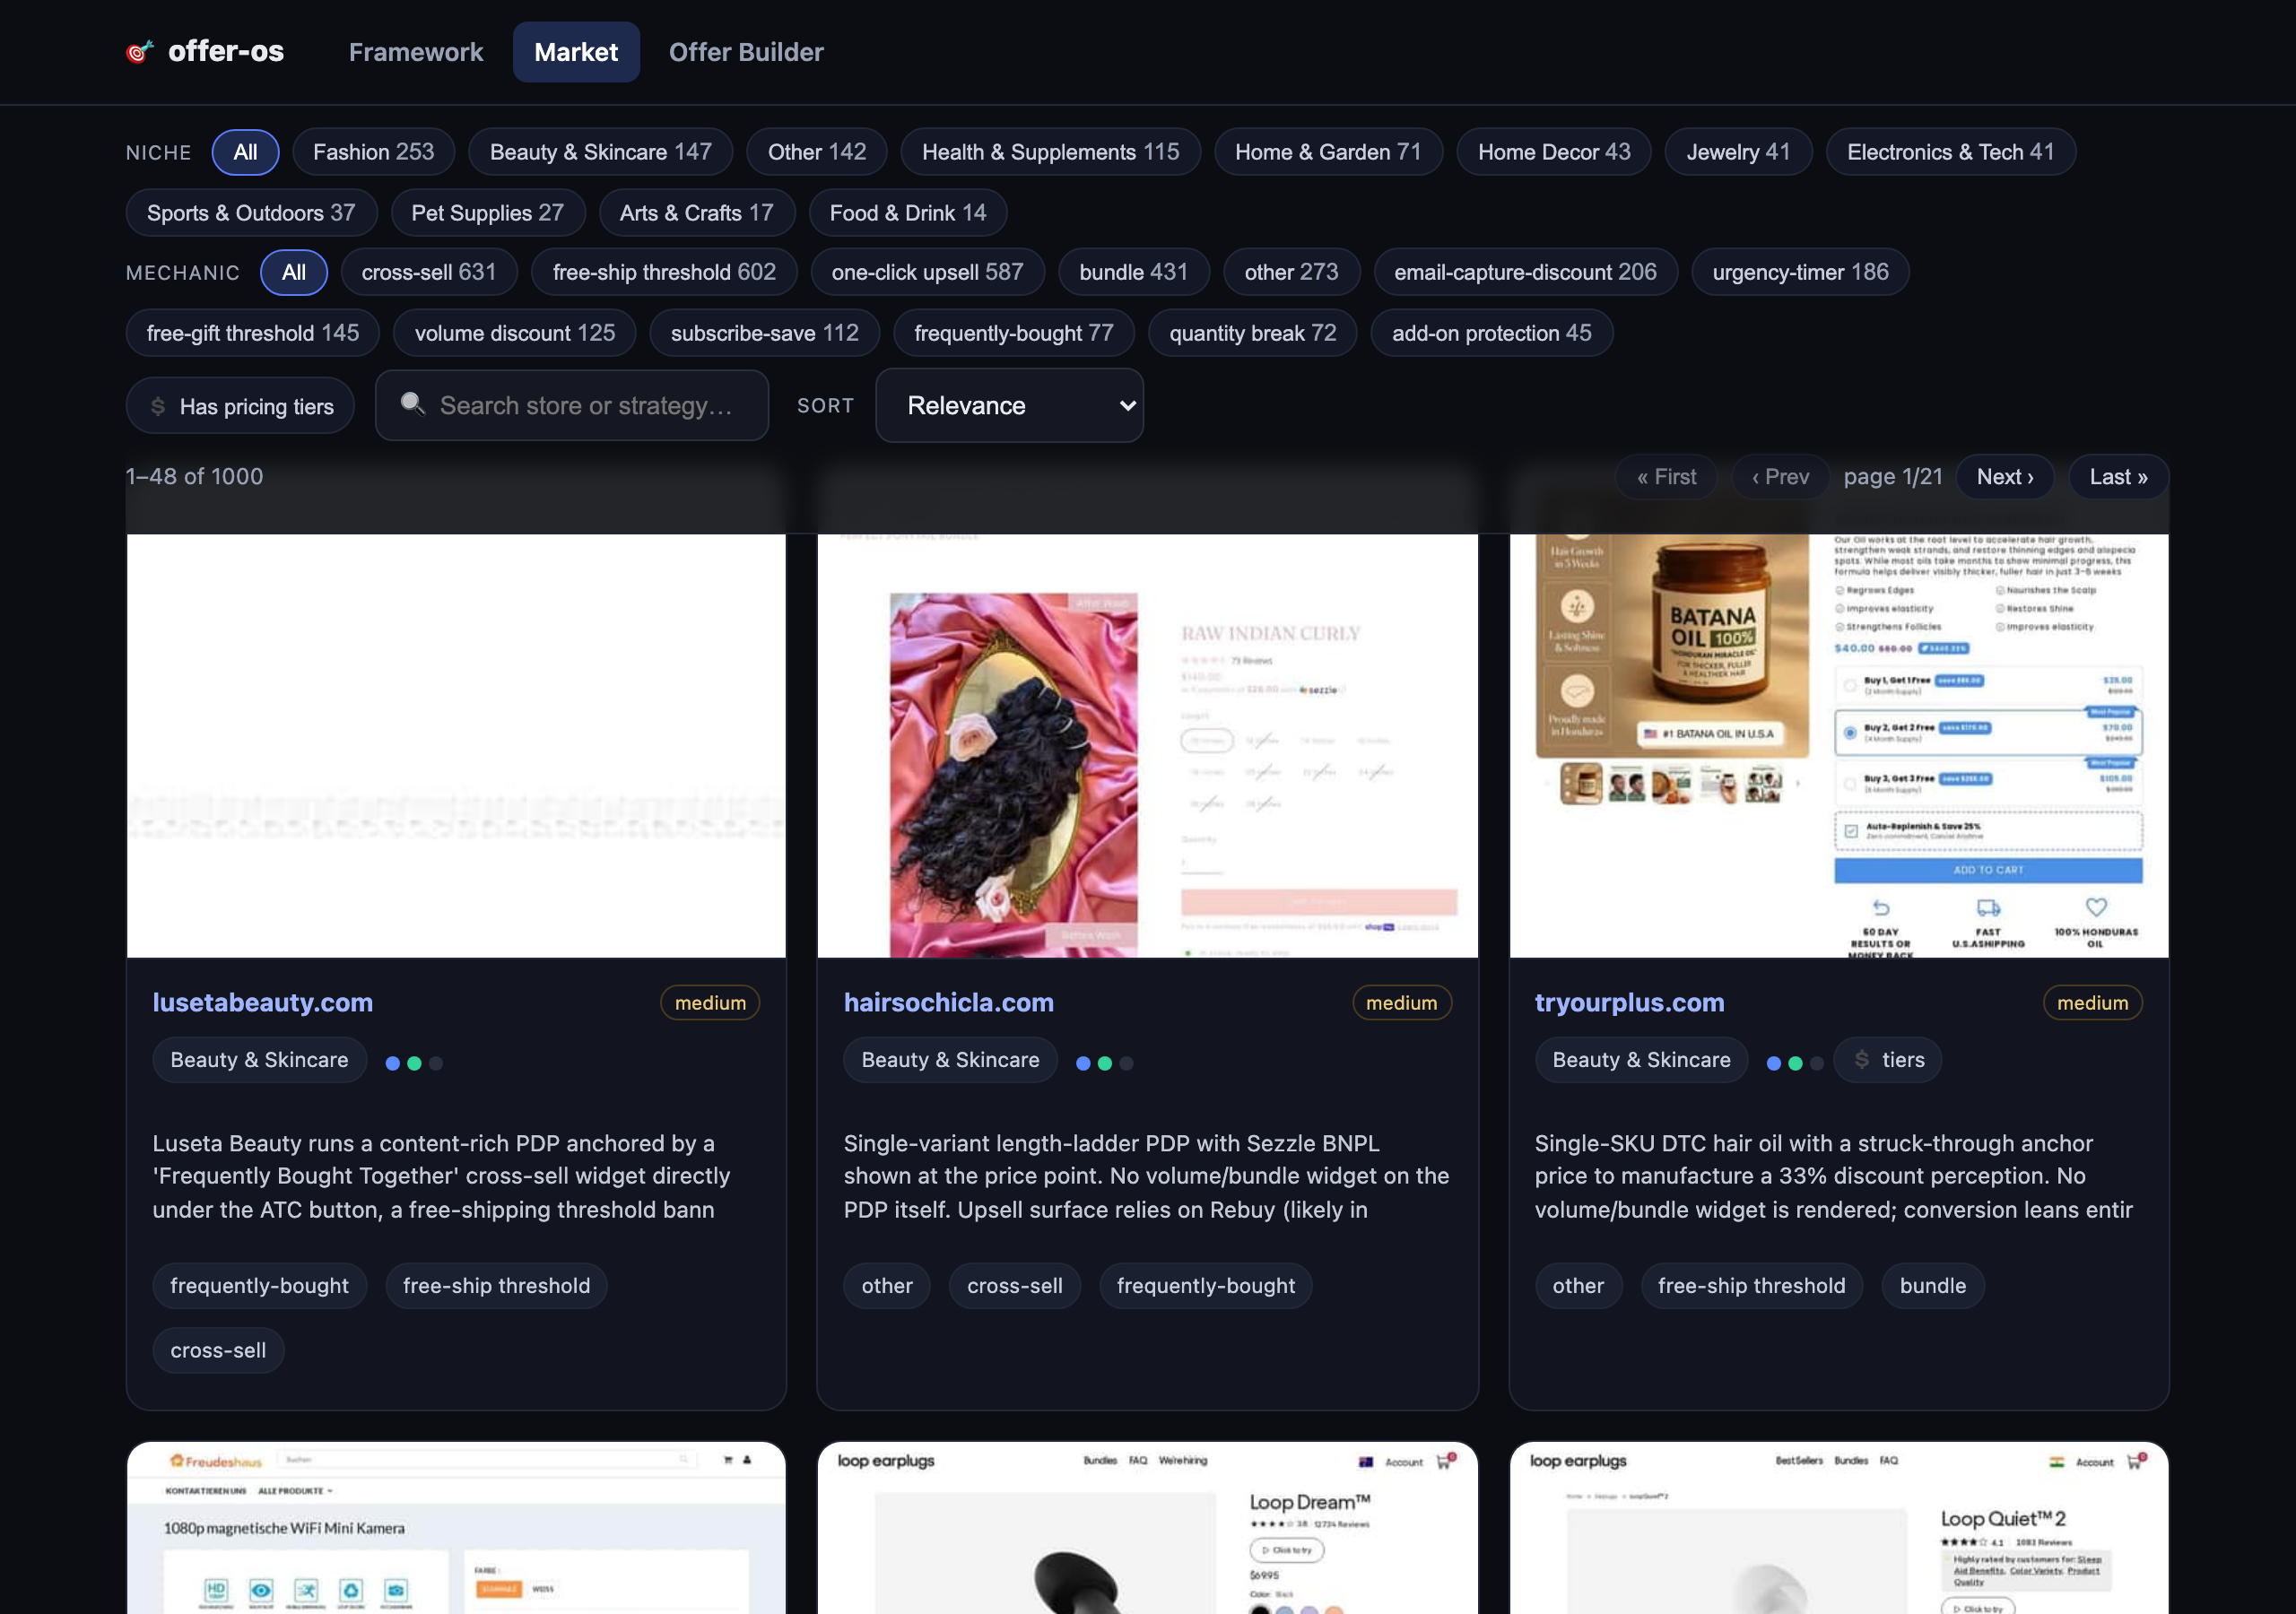The width and height of the screenshot is (2296, 1614).
Task: Click the magnifier icon in search box
Action: click(412, 404)
